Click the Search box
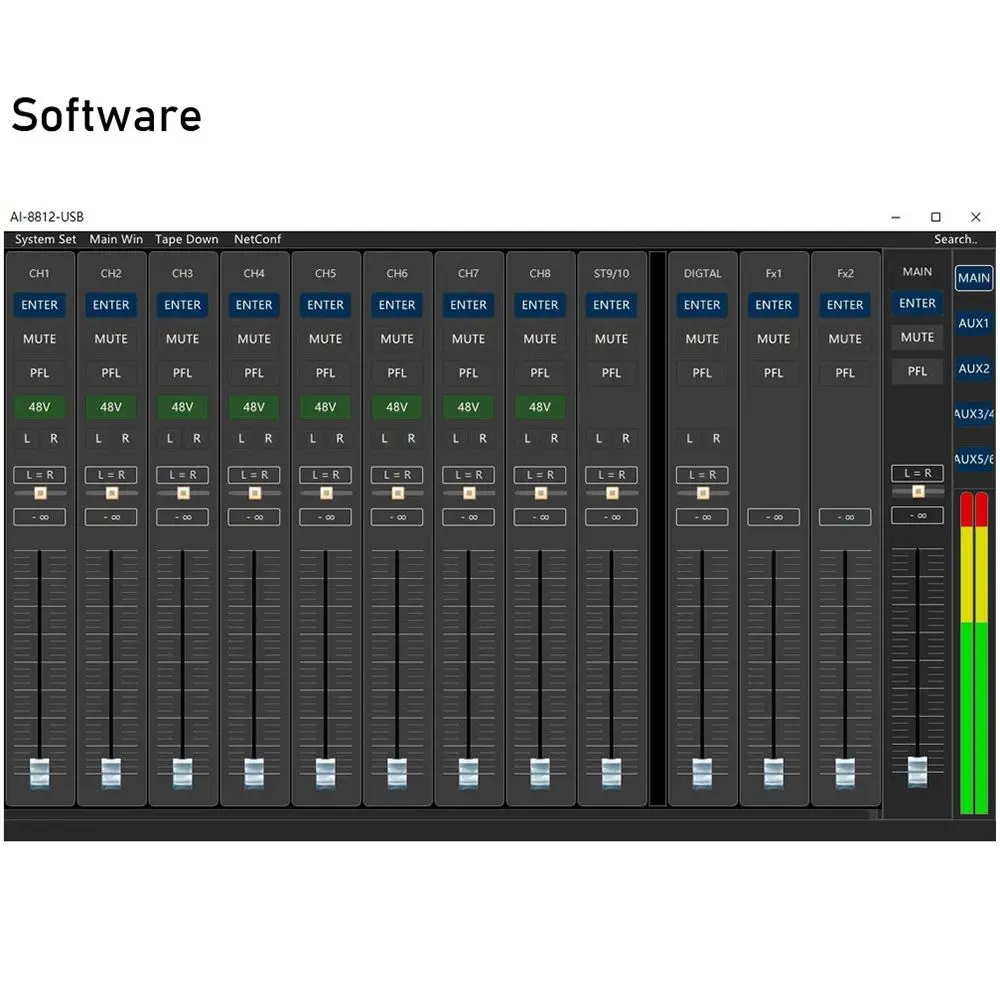This screenshot has width=1000, height=1000. click(956, 239)
